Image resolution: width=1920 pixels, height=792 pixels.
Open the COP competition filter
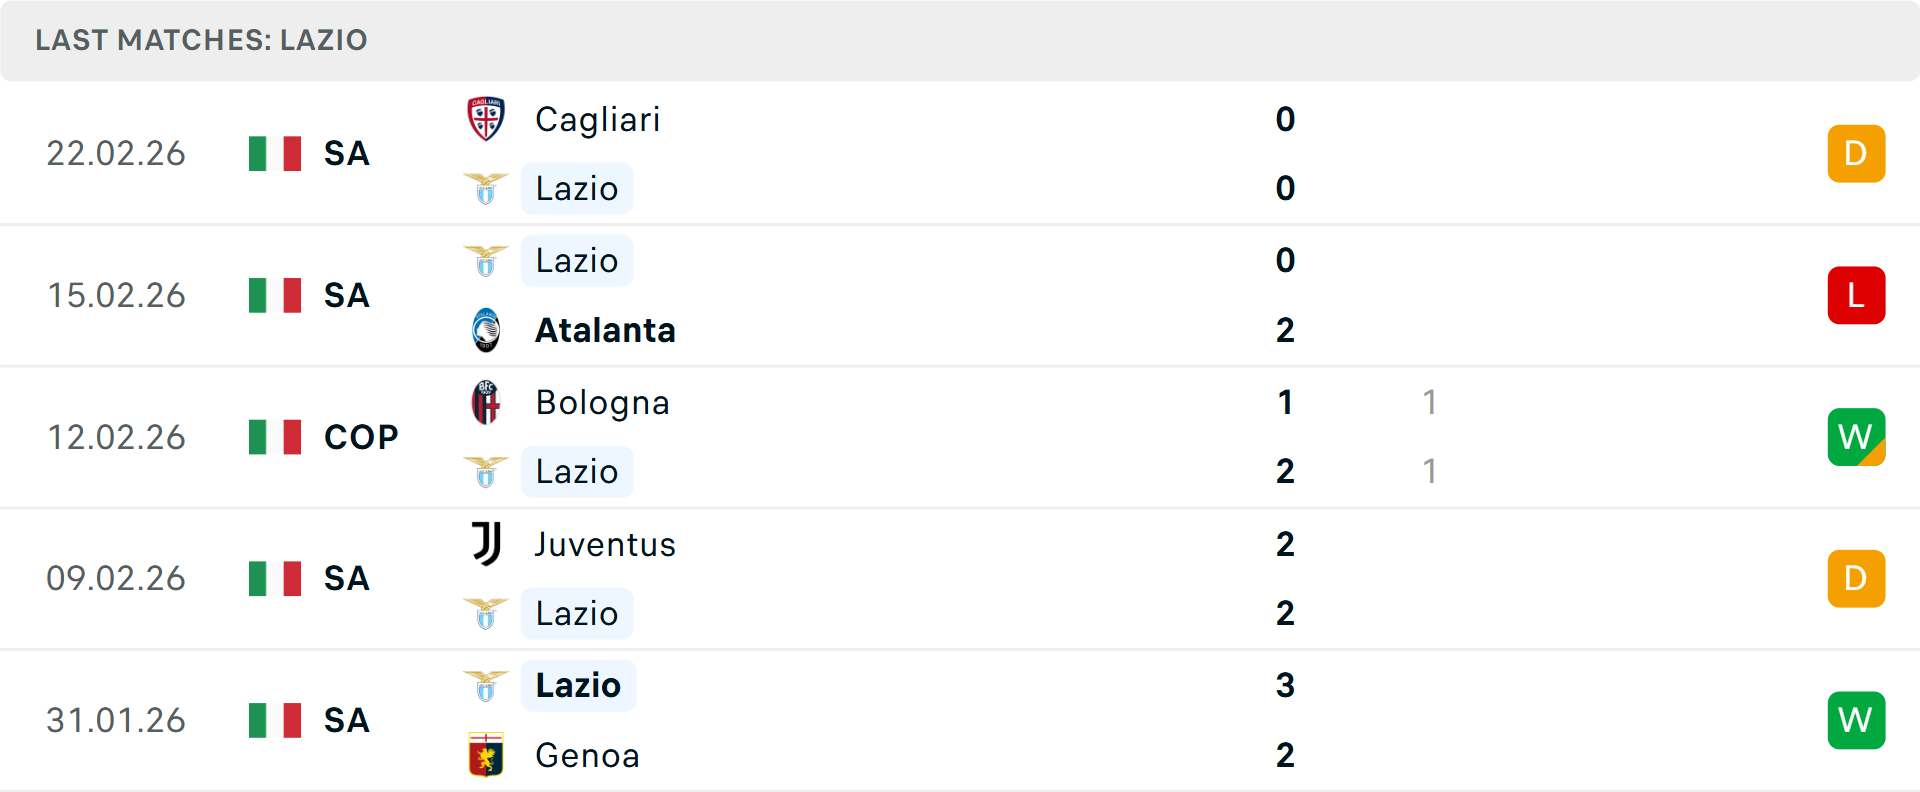(x=358, y=436)
